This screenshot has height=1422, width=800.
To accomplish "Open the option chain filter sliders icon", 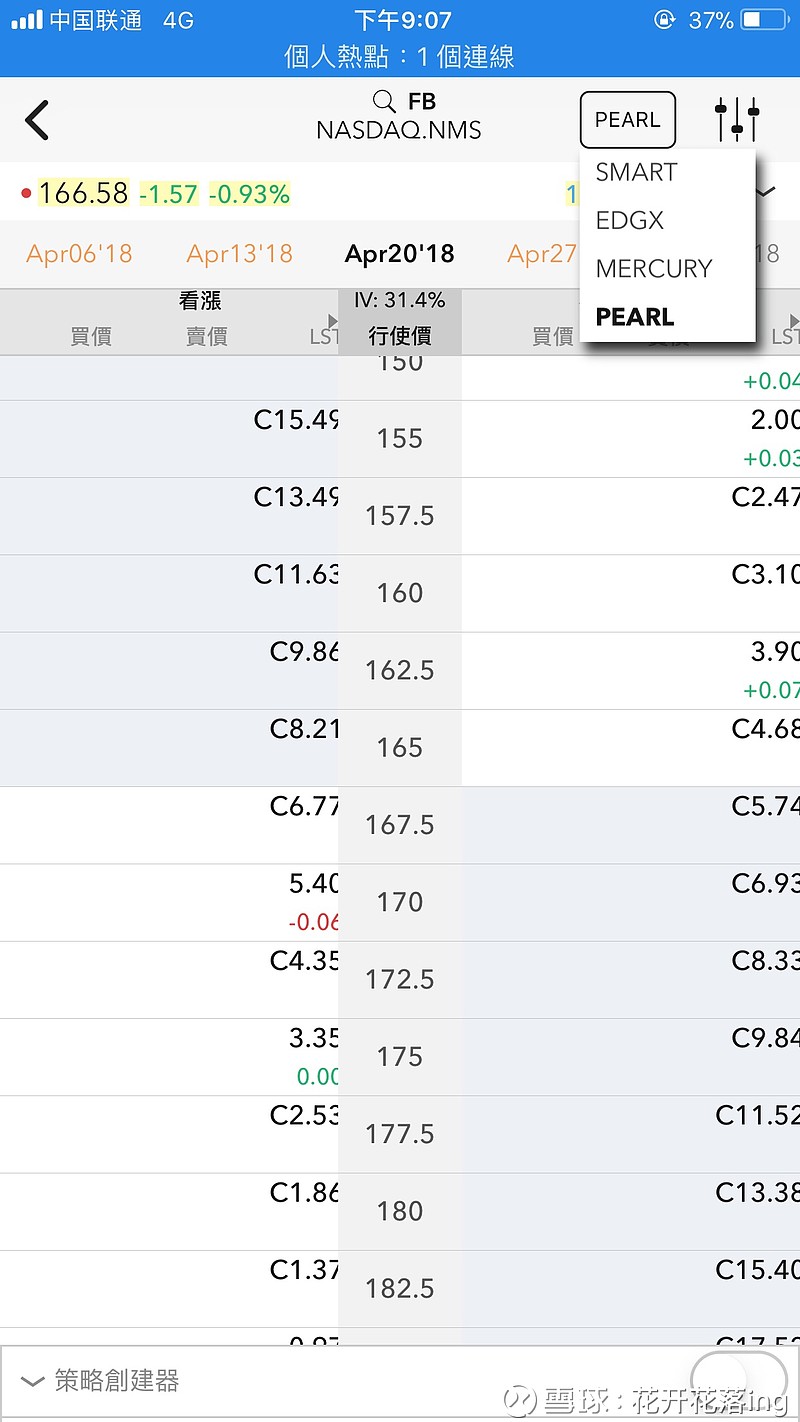I will click(735, 118).
